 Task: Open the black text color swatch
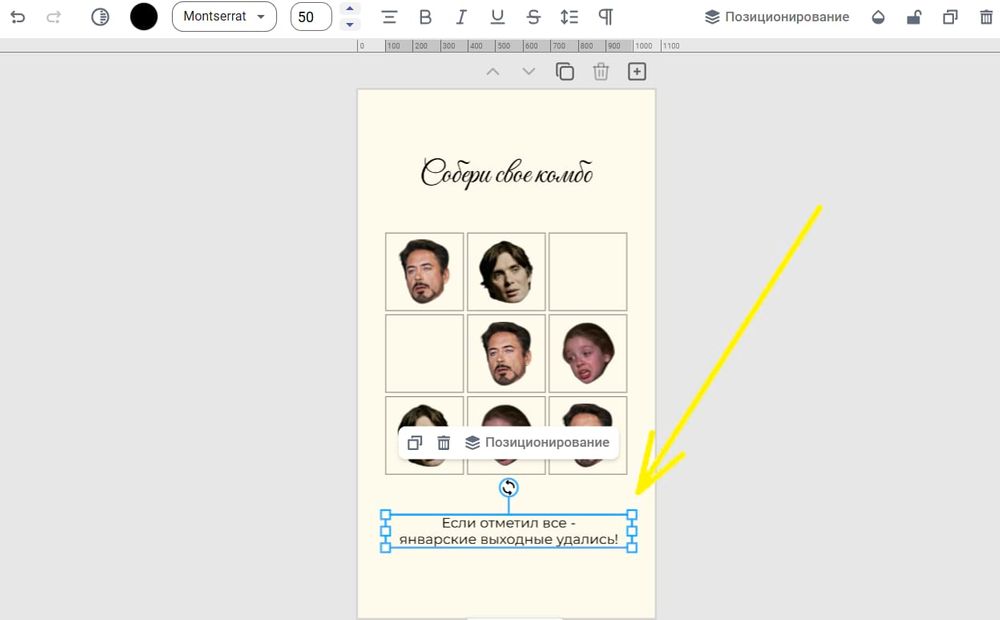(144, 17)
